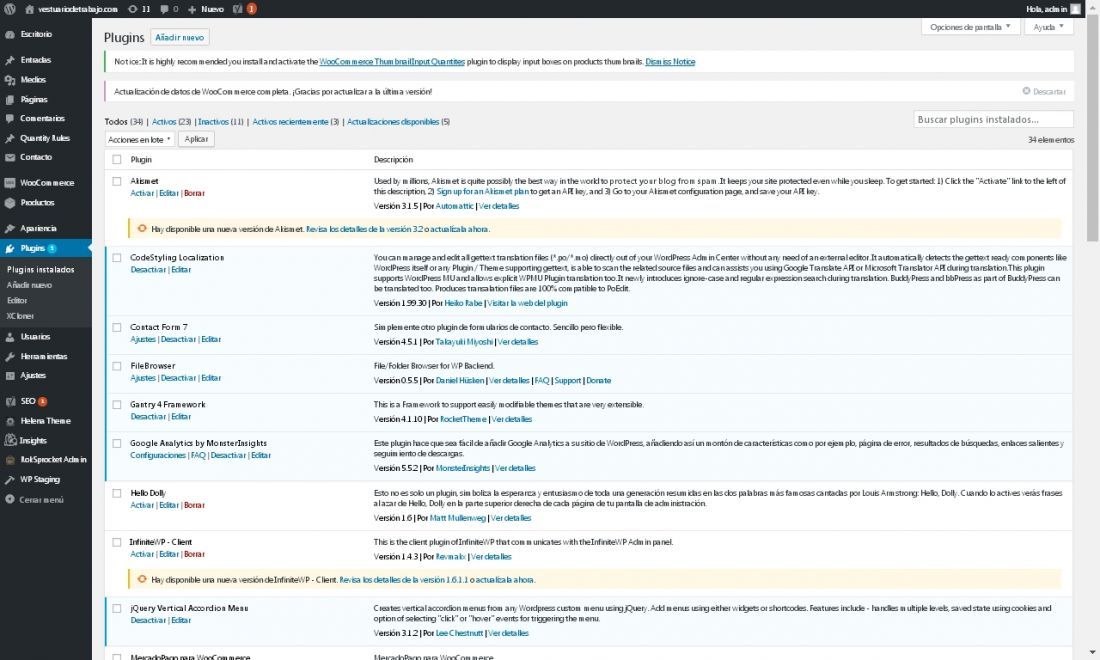Screen dimensions: 1100x660
Task: Toggle the select-all plugins checkbox in header
Action: [x=116, y=159]
